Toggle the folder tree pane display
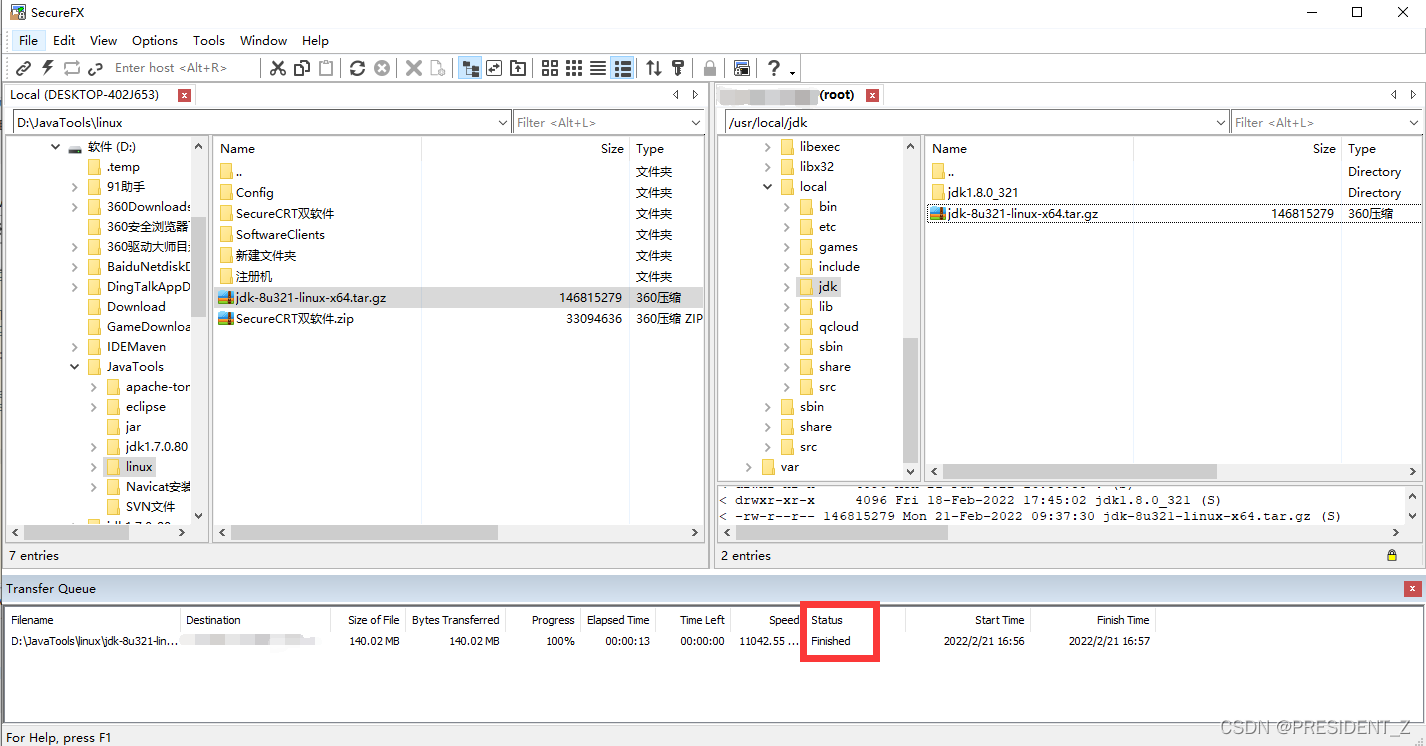Image resolution: width=1426 pixels, height=746 pixels. (x=470, y=68)
